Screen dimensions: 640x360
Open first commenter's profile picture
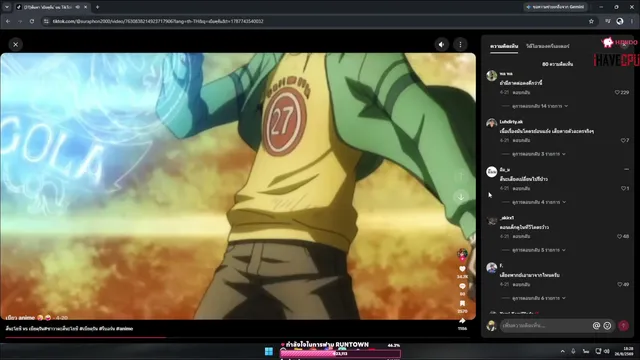[491, 76]
